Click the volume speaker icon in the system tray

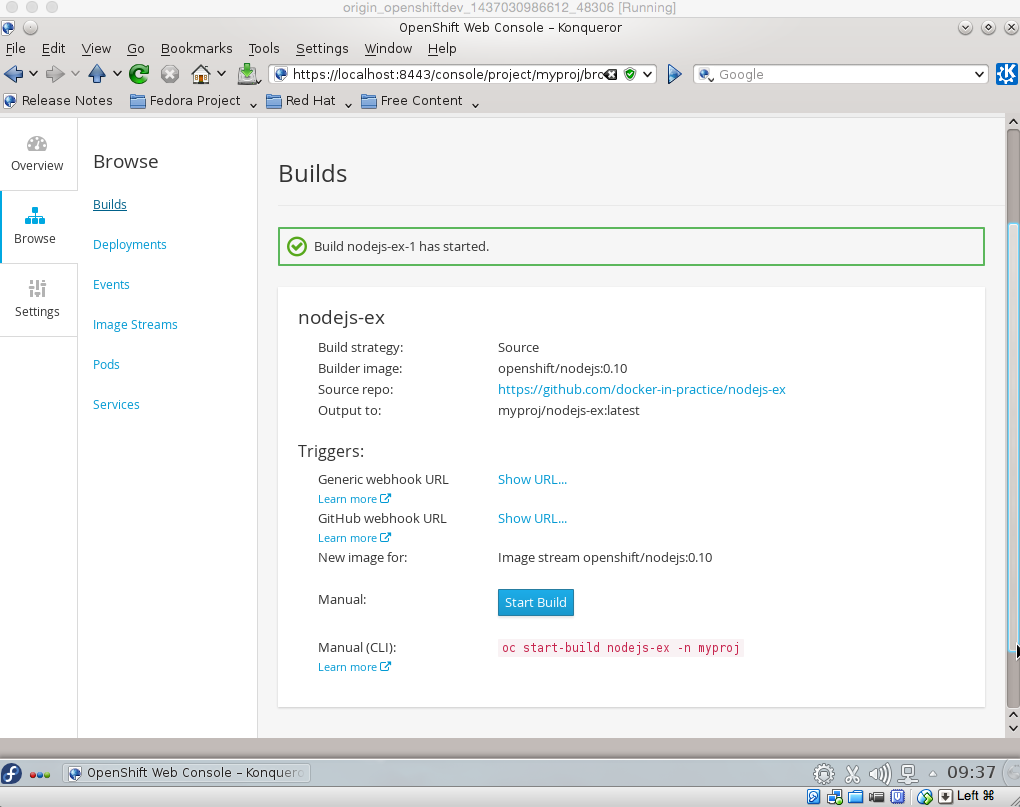pyautogui.click(x=880, y=773)
